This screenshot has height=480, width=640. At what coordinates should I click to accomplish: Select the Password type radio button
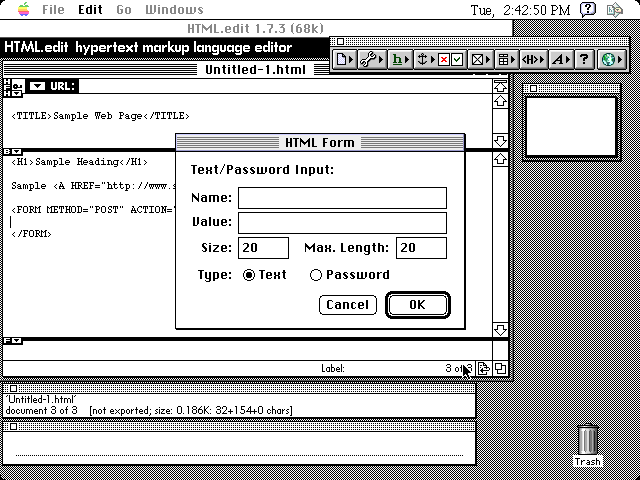click(316, 275)
